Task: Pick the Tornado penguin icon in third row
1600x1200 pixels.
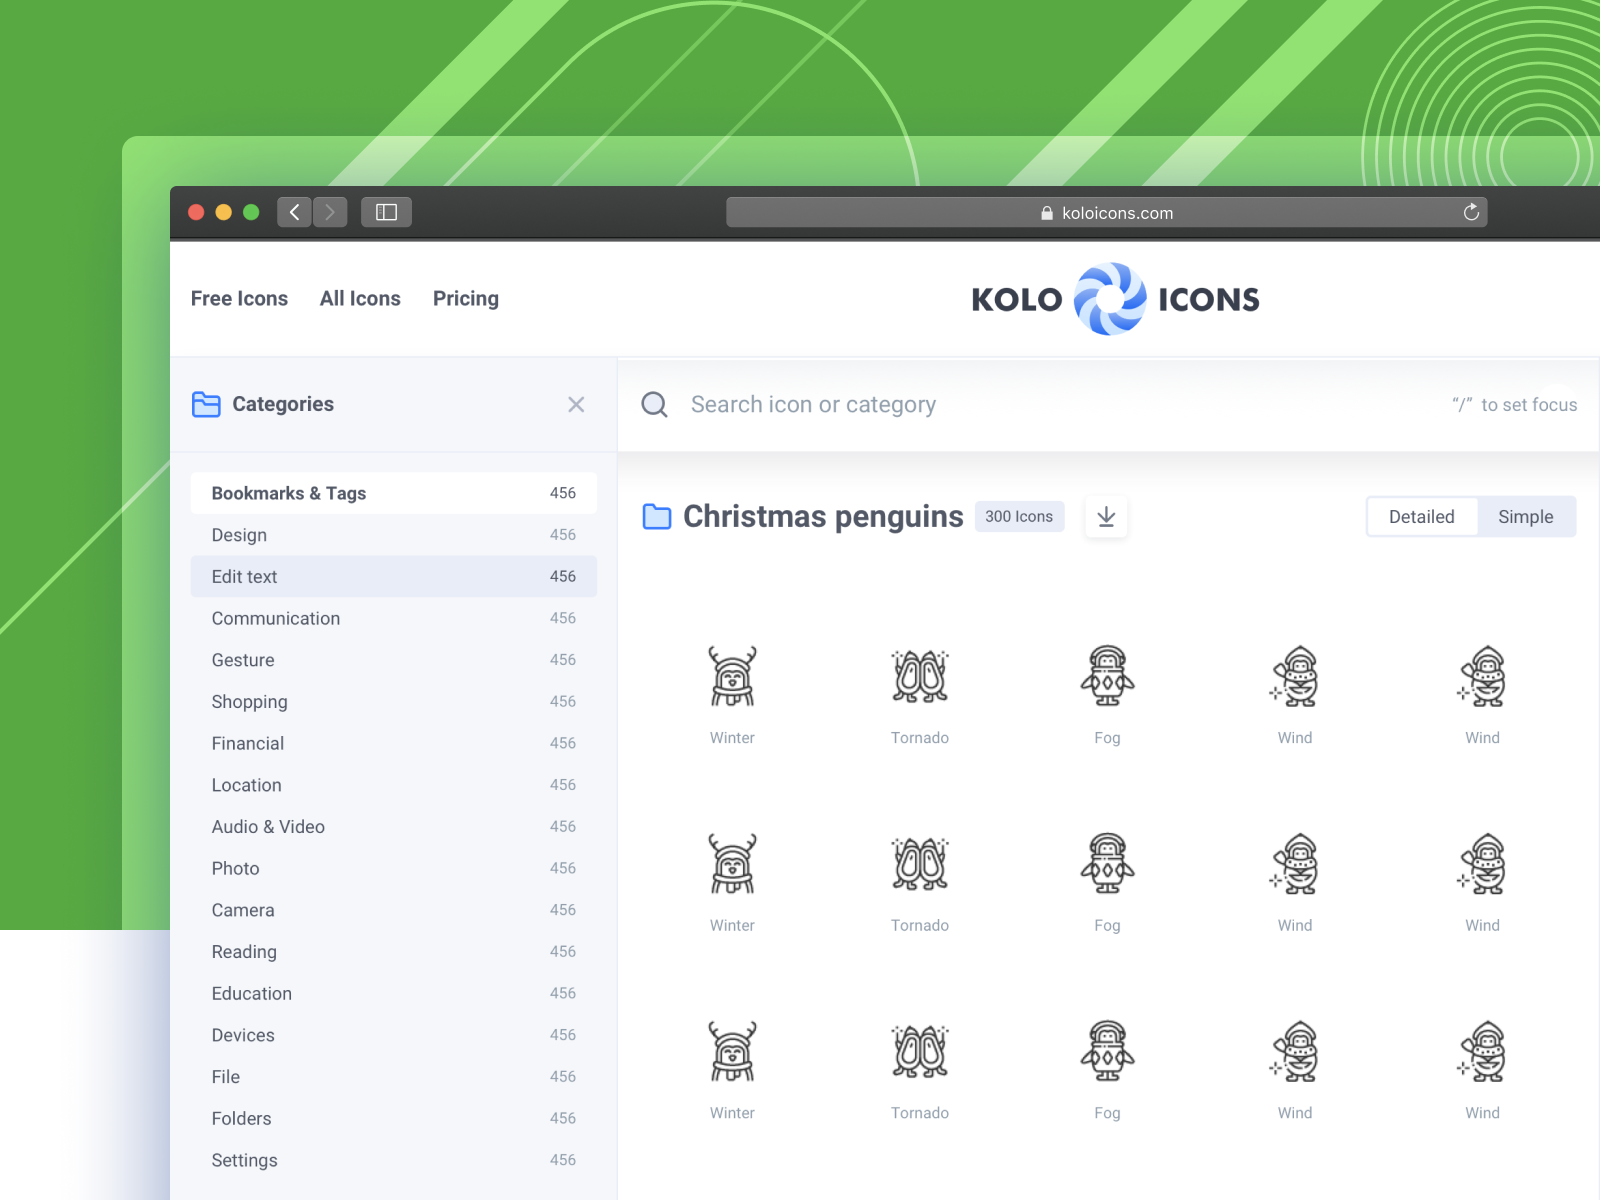Action: tap(920, 1051)
